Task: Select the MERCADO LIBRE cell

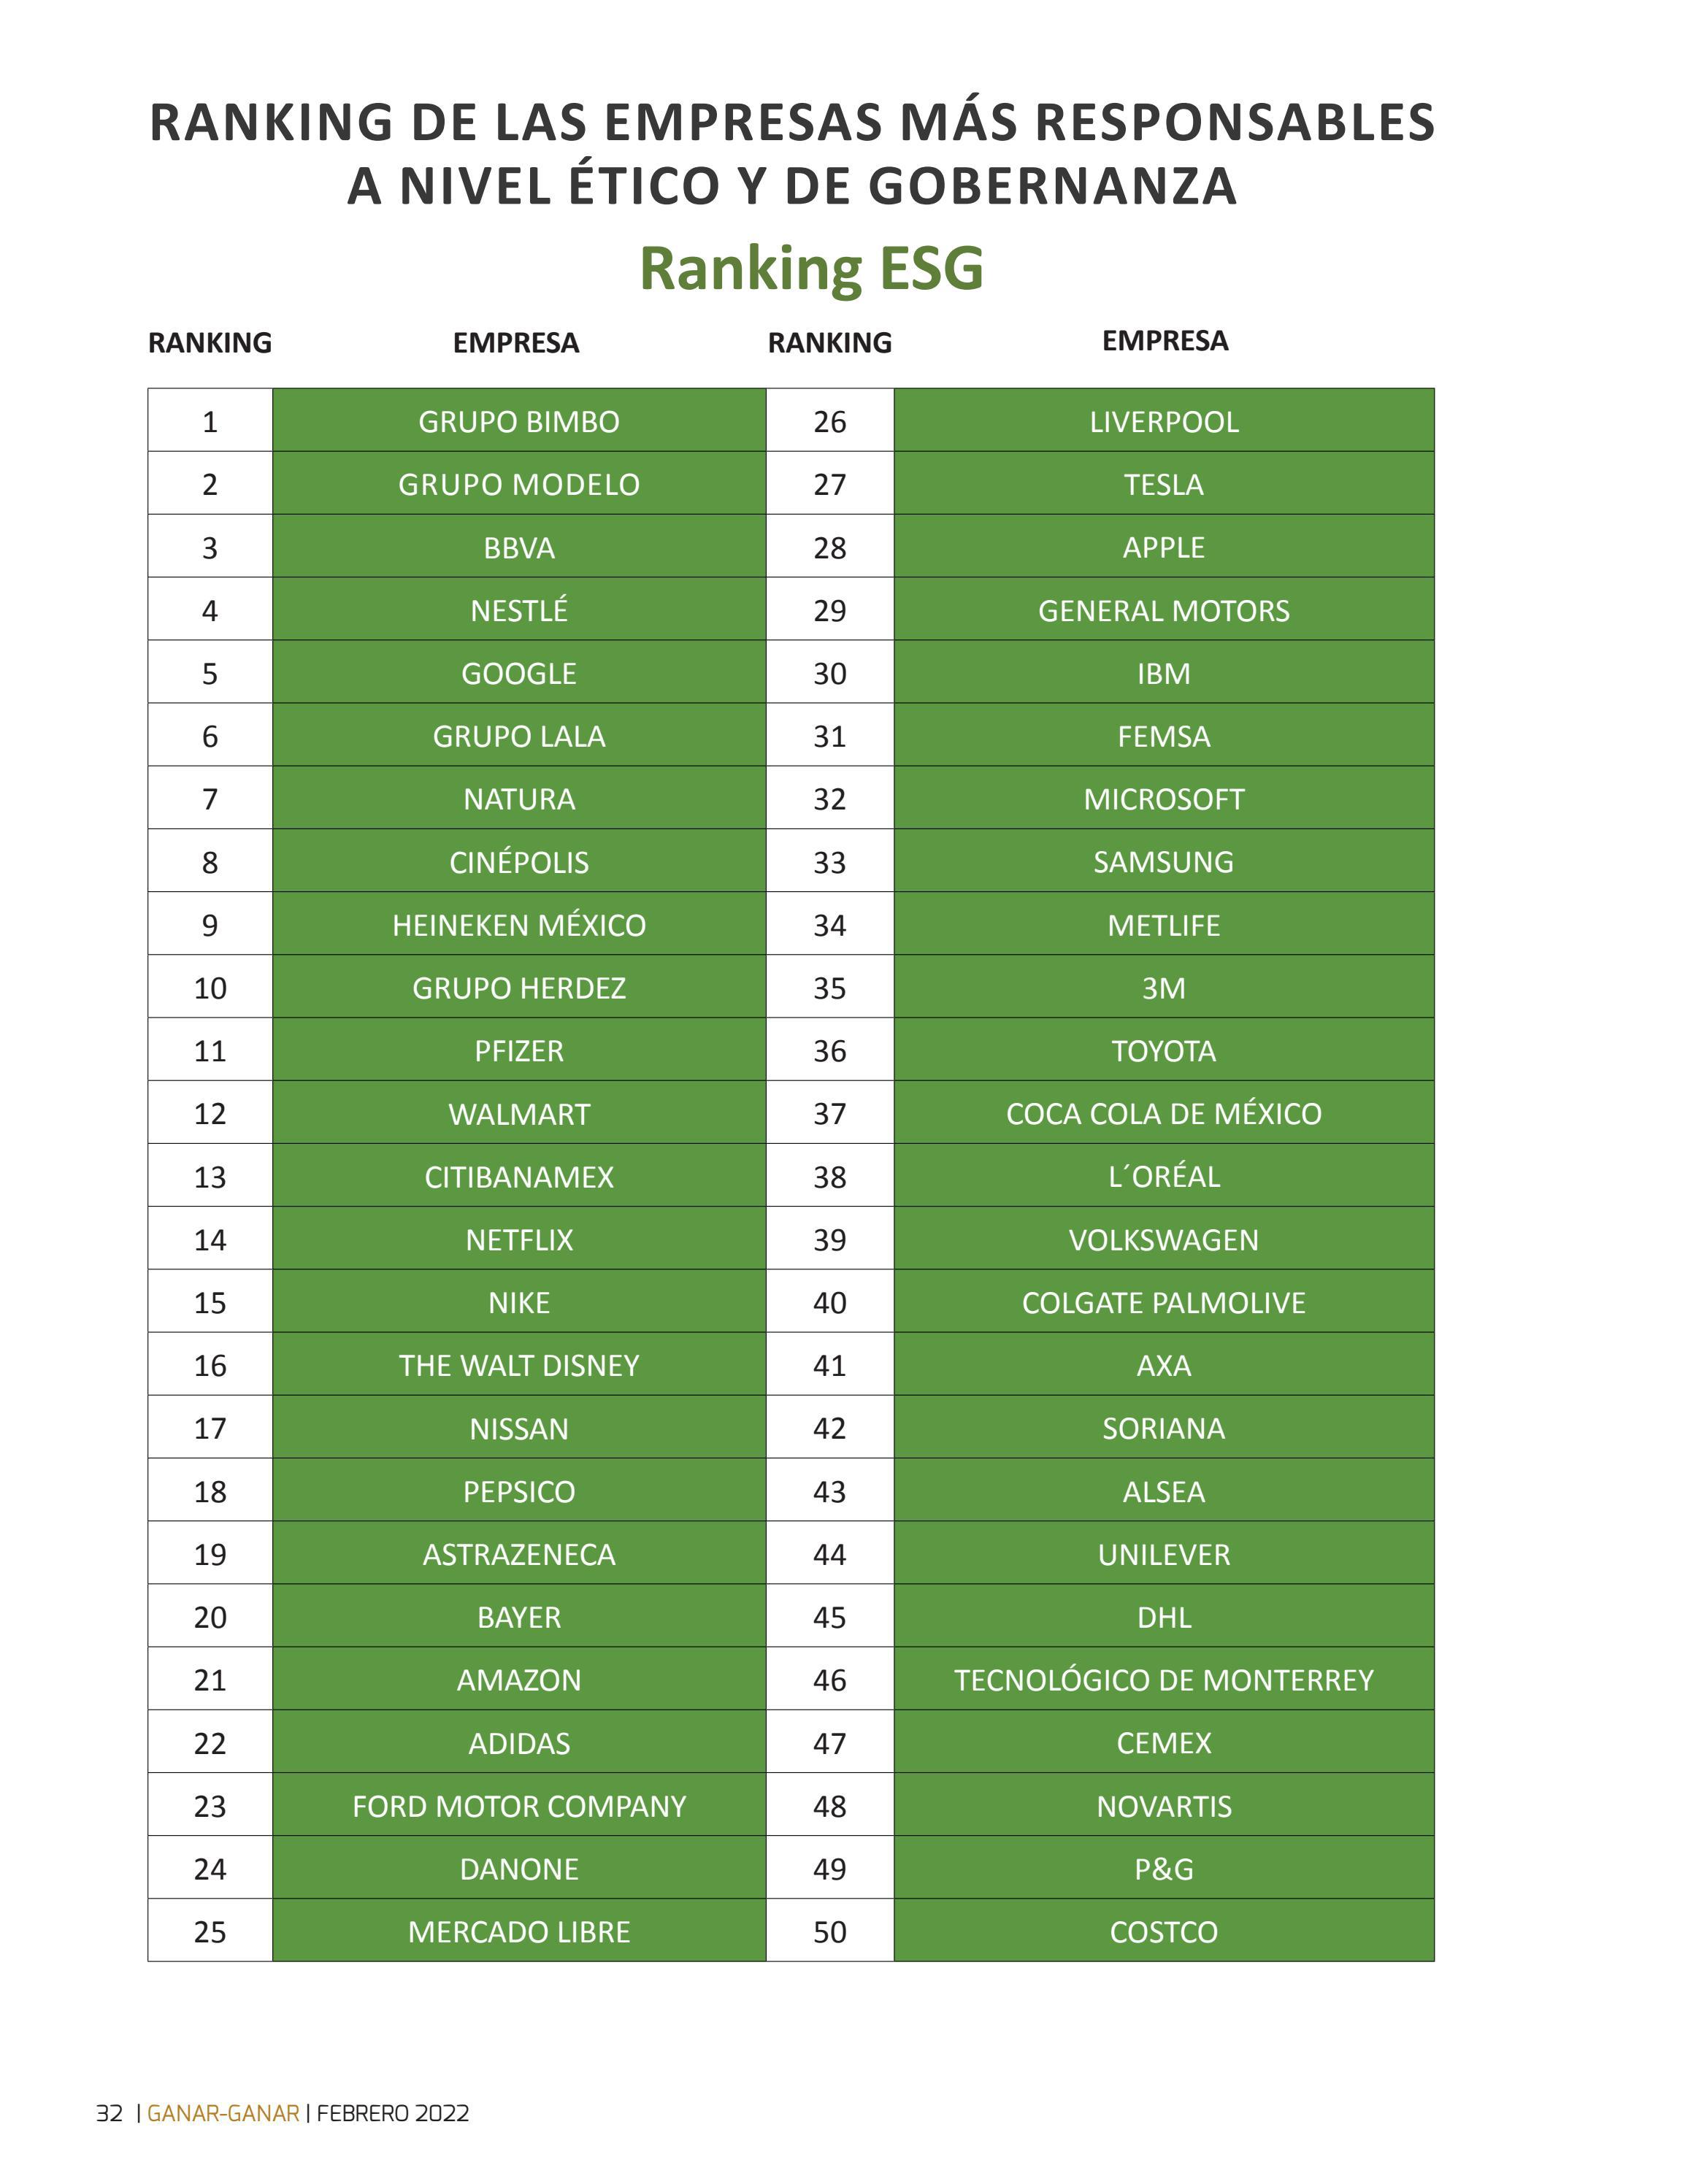Action: [519, 1932]
